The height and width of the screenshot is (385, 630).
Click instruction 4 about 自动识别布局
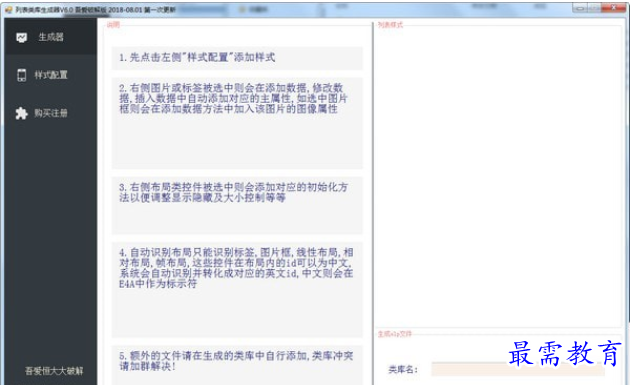pyautogui.click(x=237, y=289)
